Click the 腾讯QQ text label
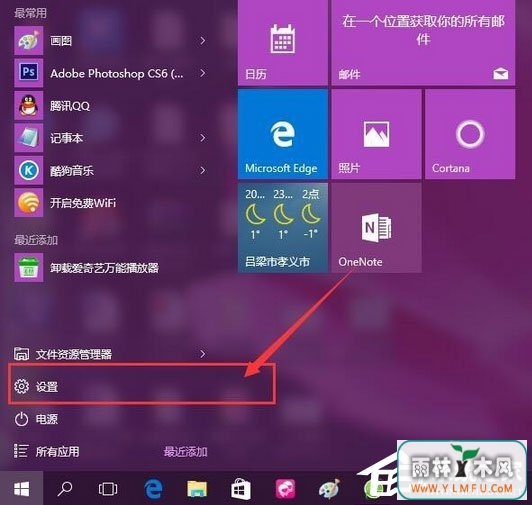Viewport: 532px width, 505px height. tap(70, 106)
